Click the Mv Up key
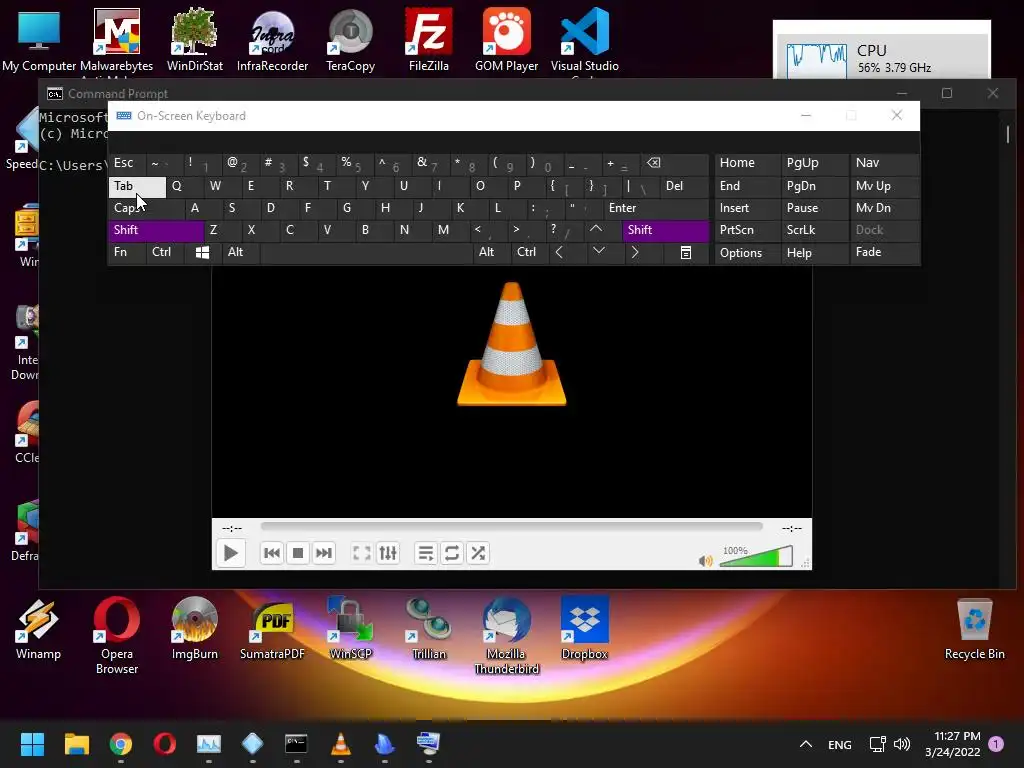The width and height of the screenshot is (1024, 768). 885,186
